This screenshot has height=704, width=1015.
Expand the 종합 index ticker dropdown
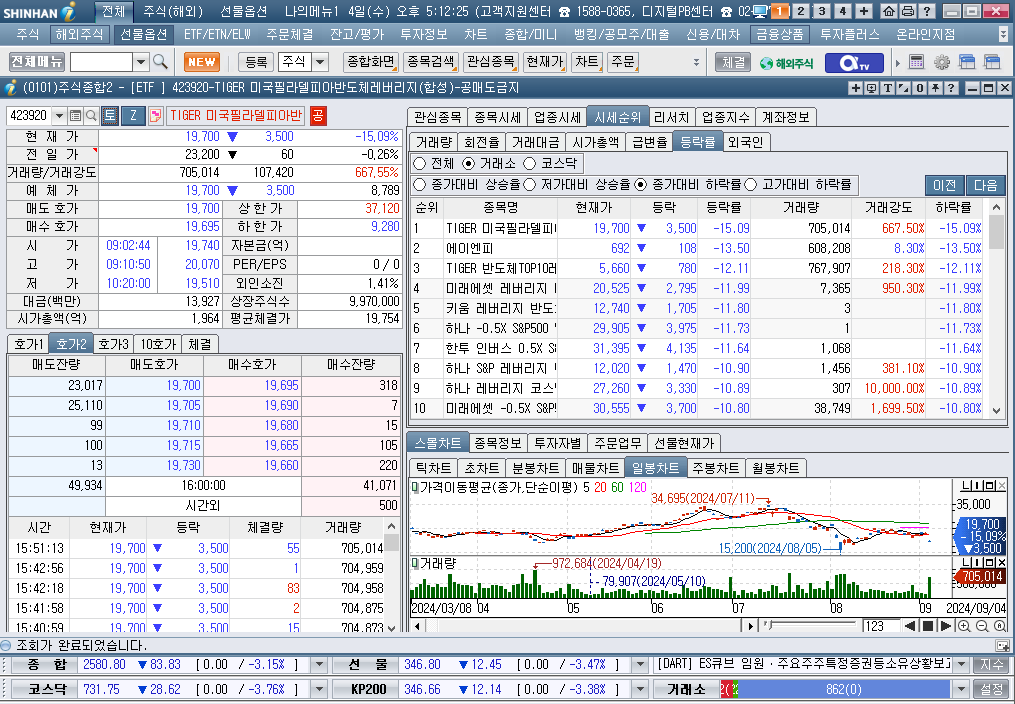(319, 665)
